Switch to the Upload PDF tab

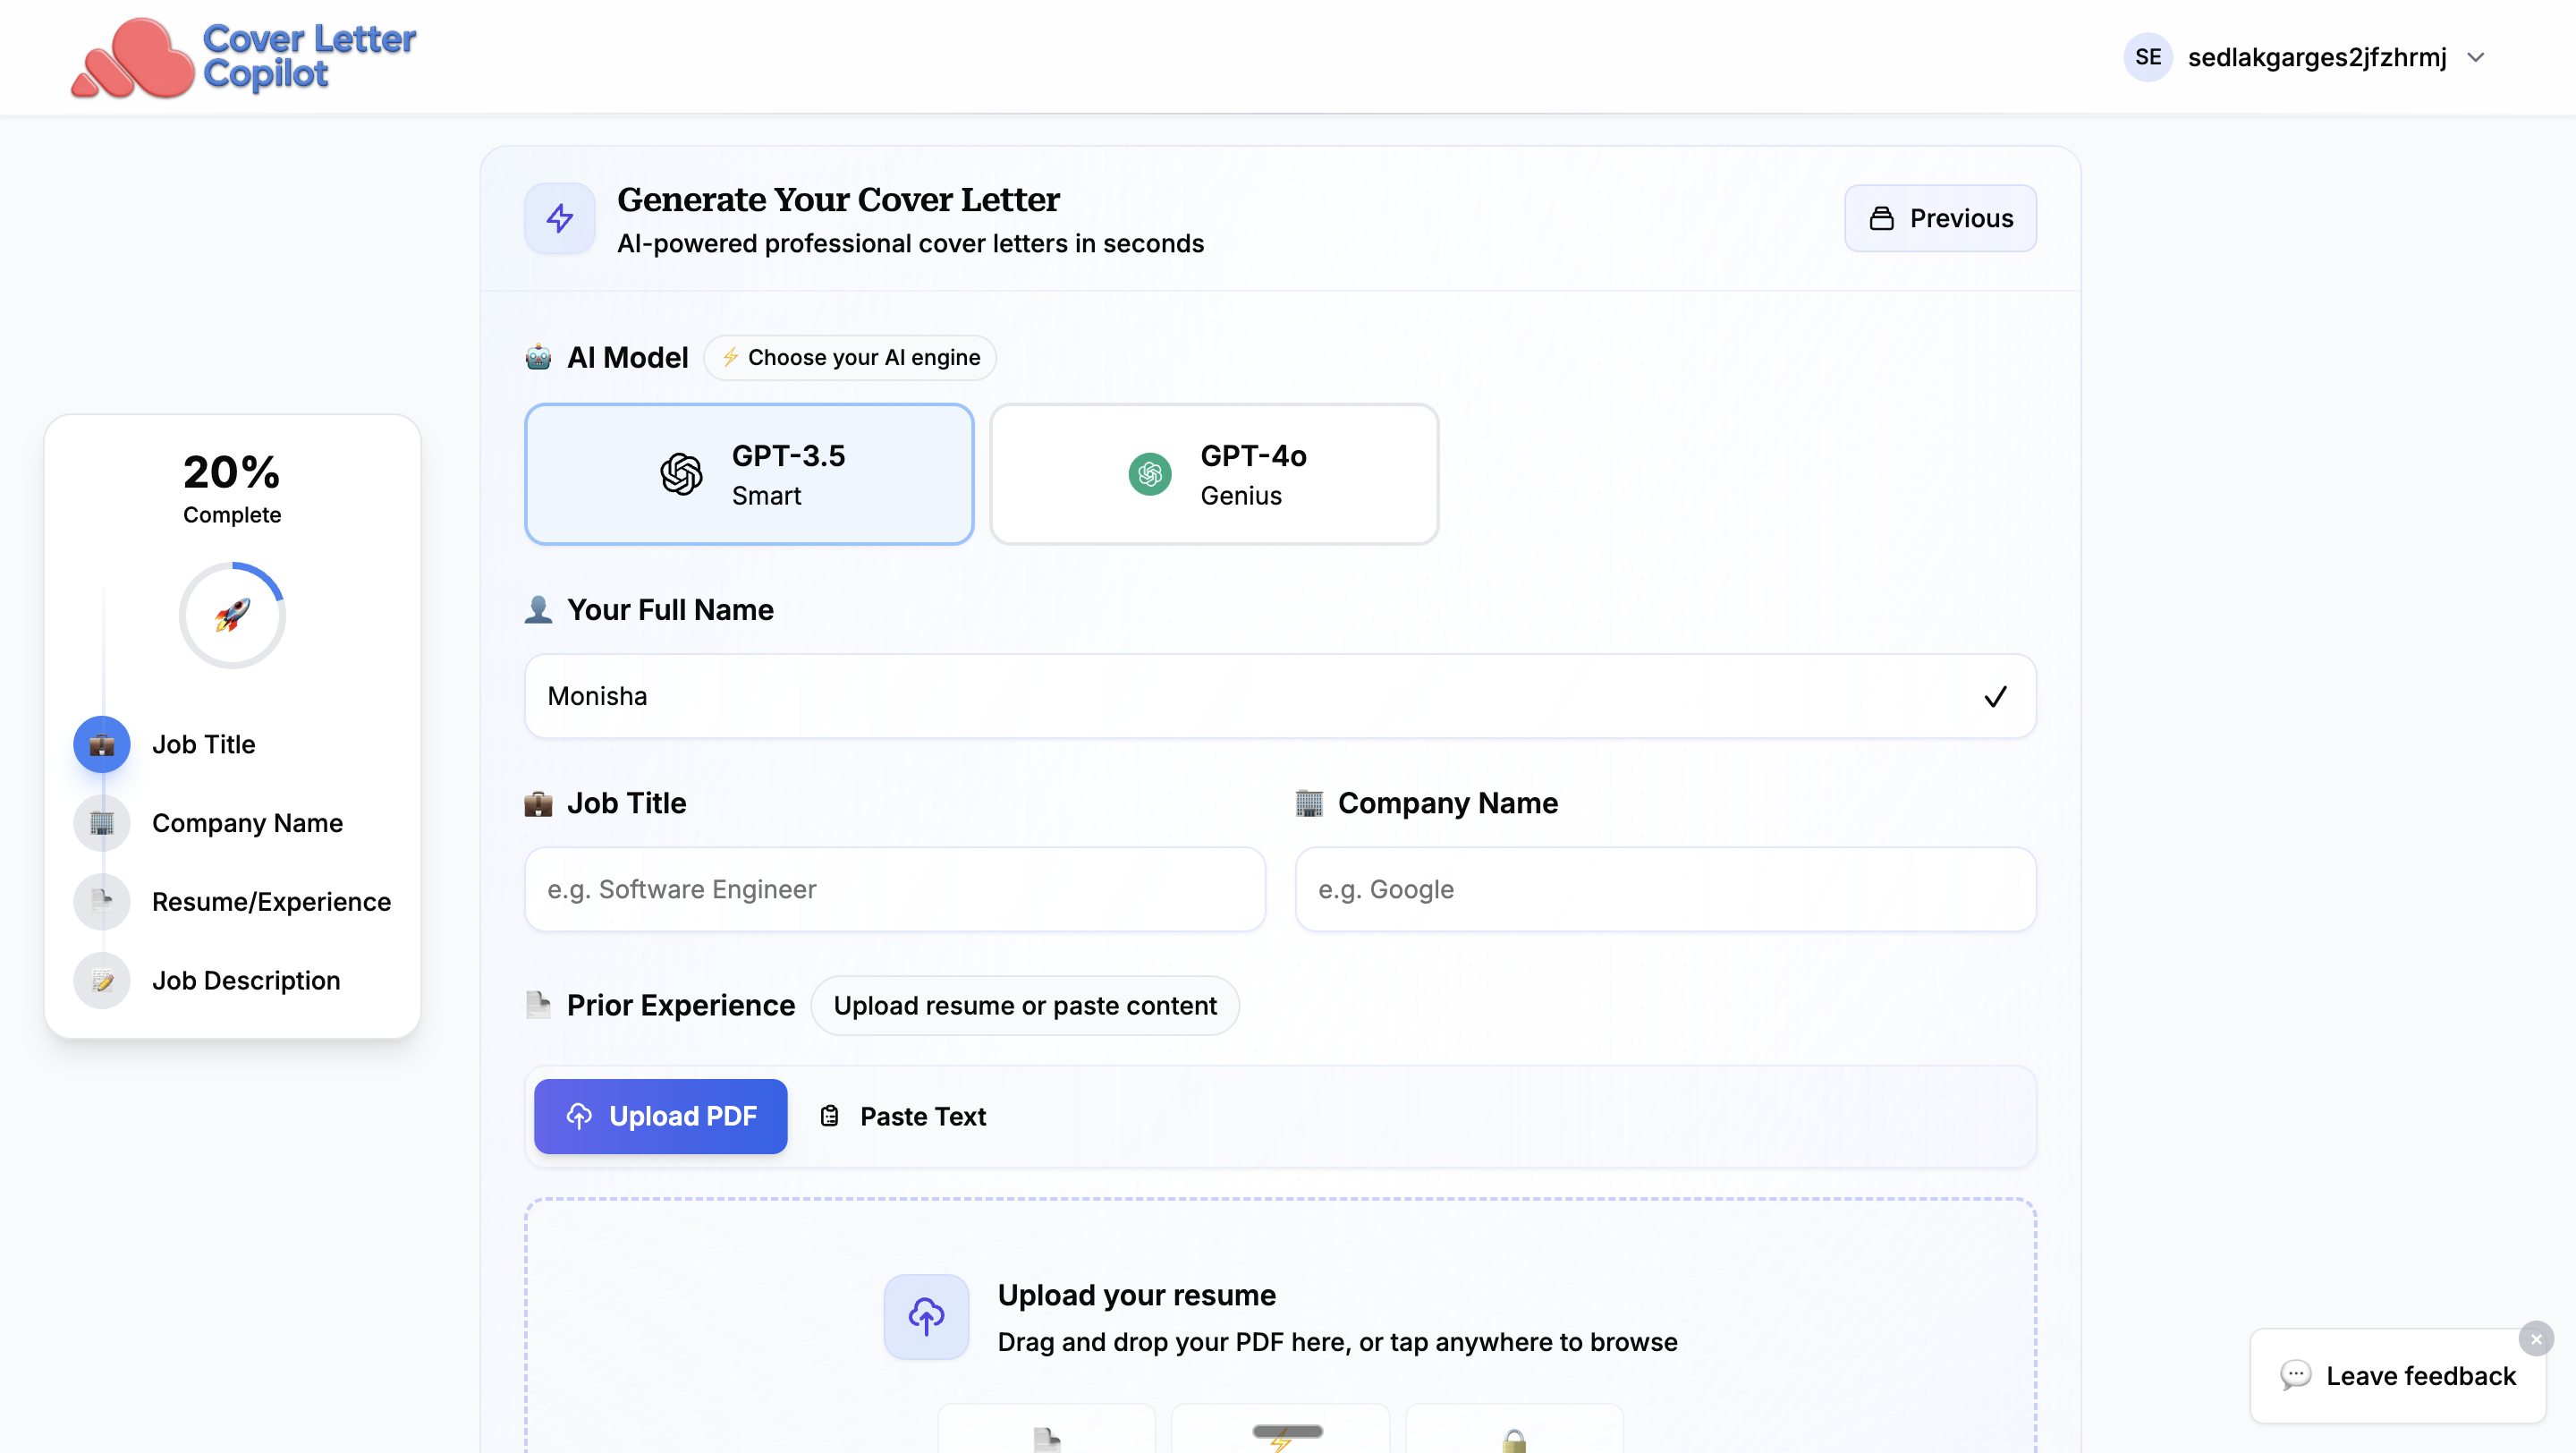(x=661, y=1116)
